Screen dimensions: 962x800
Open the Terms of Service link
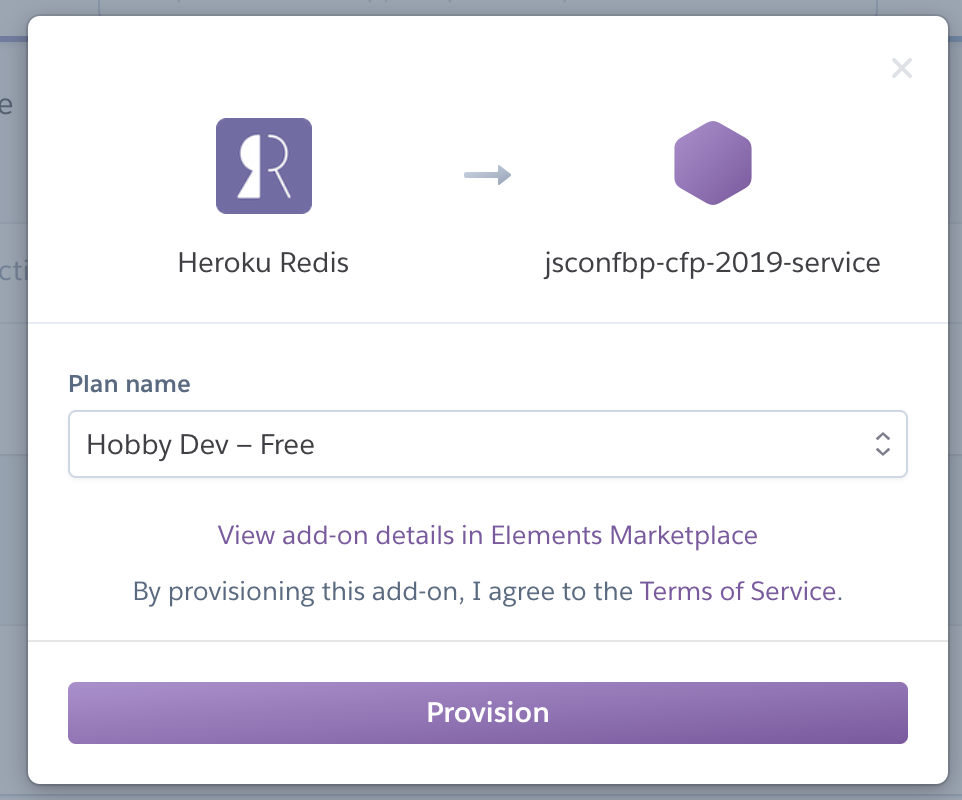pos(738,591)
